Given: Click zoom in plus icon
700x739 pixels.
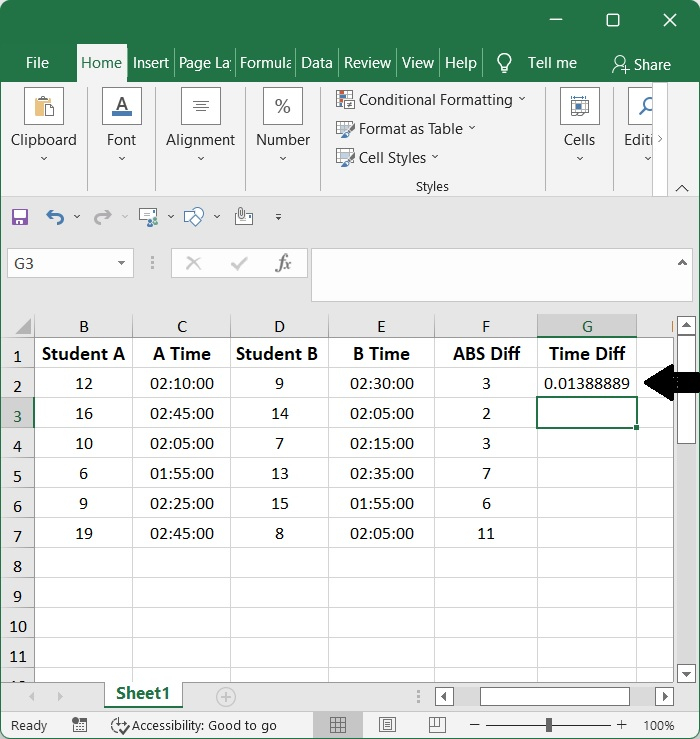Looking at the screenshot, I should tap(622, 725).
